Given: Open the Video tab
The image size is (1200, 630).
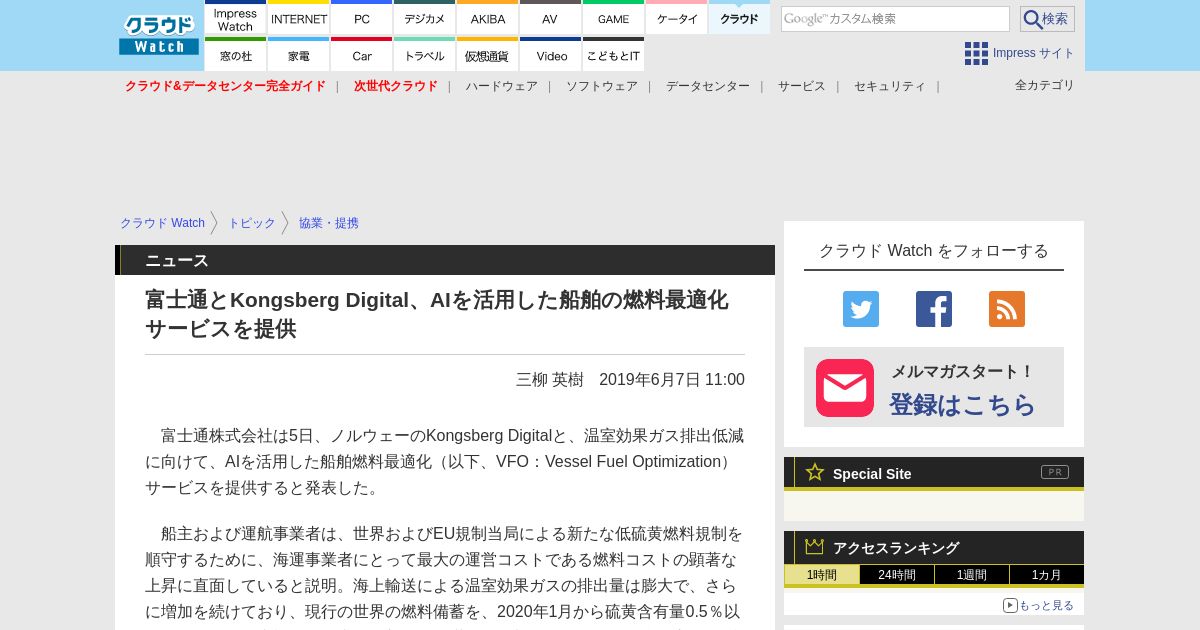Looking at the screenshot, I should (550, 55).
